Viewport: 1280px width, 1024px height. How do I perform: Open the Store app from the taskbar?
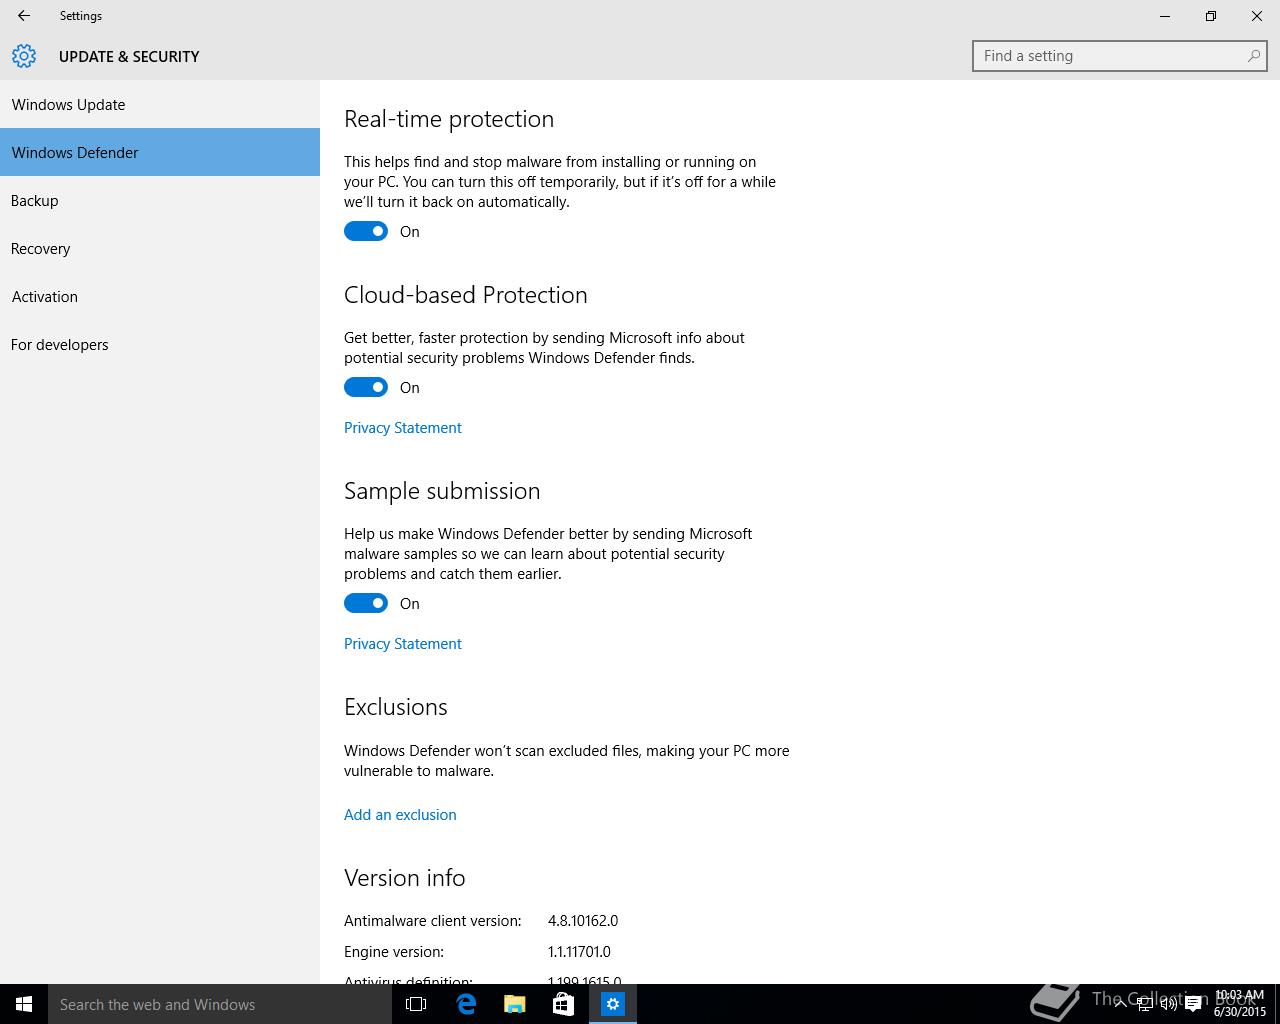pyautogui.click(x=563, y=1004)
